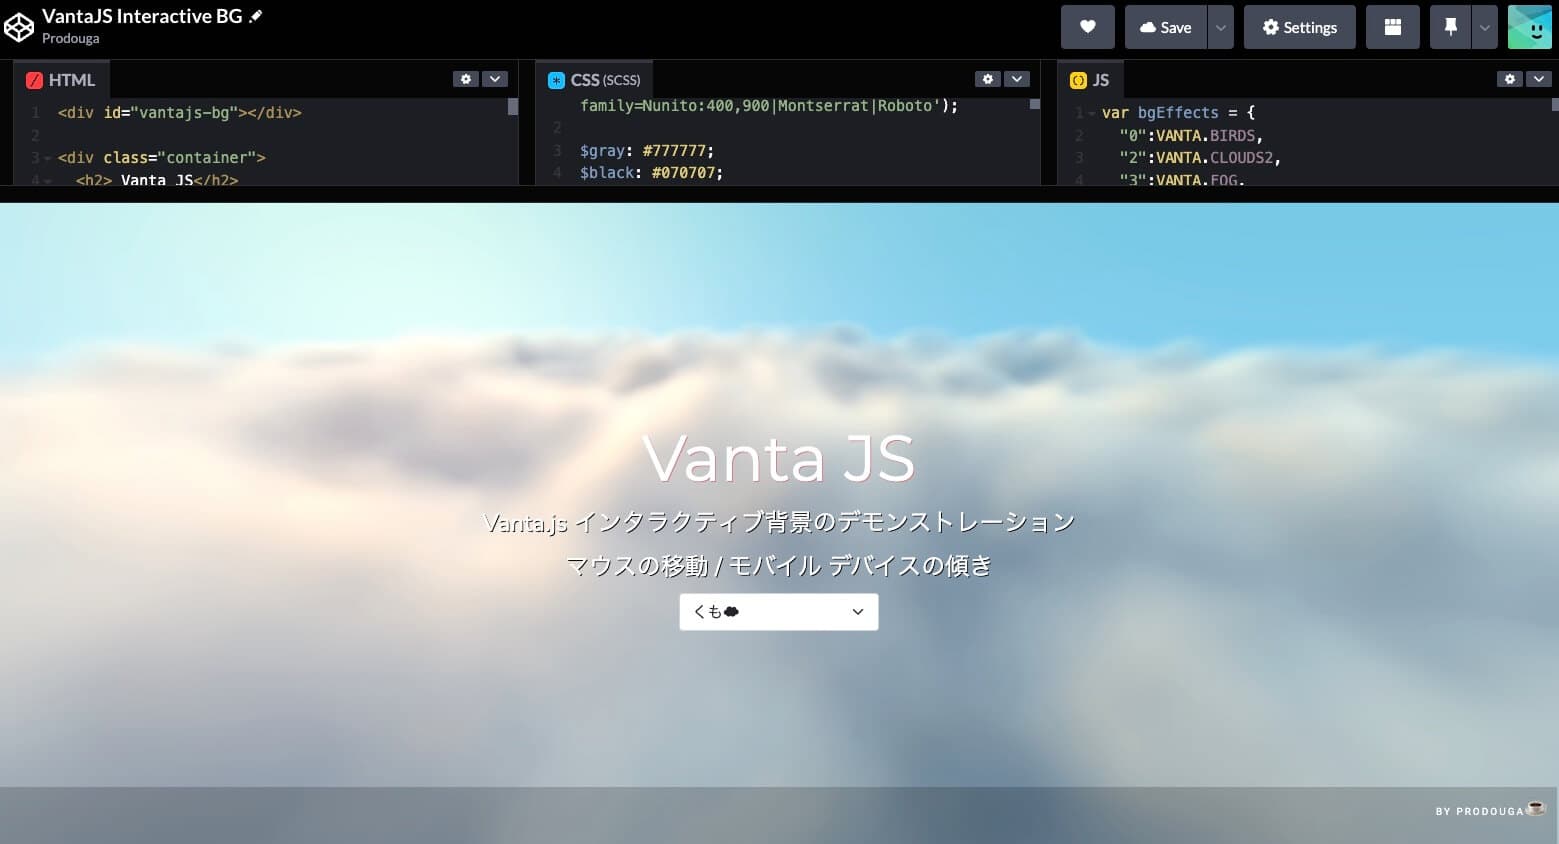Click the CSS tab's blue asterisk icon
1559x844 pixels.
tap(557, 80)
